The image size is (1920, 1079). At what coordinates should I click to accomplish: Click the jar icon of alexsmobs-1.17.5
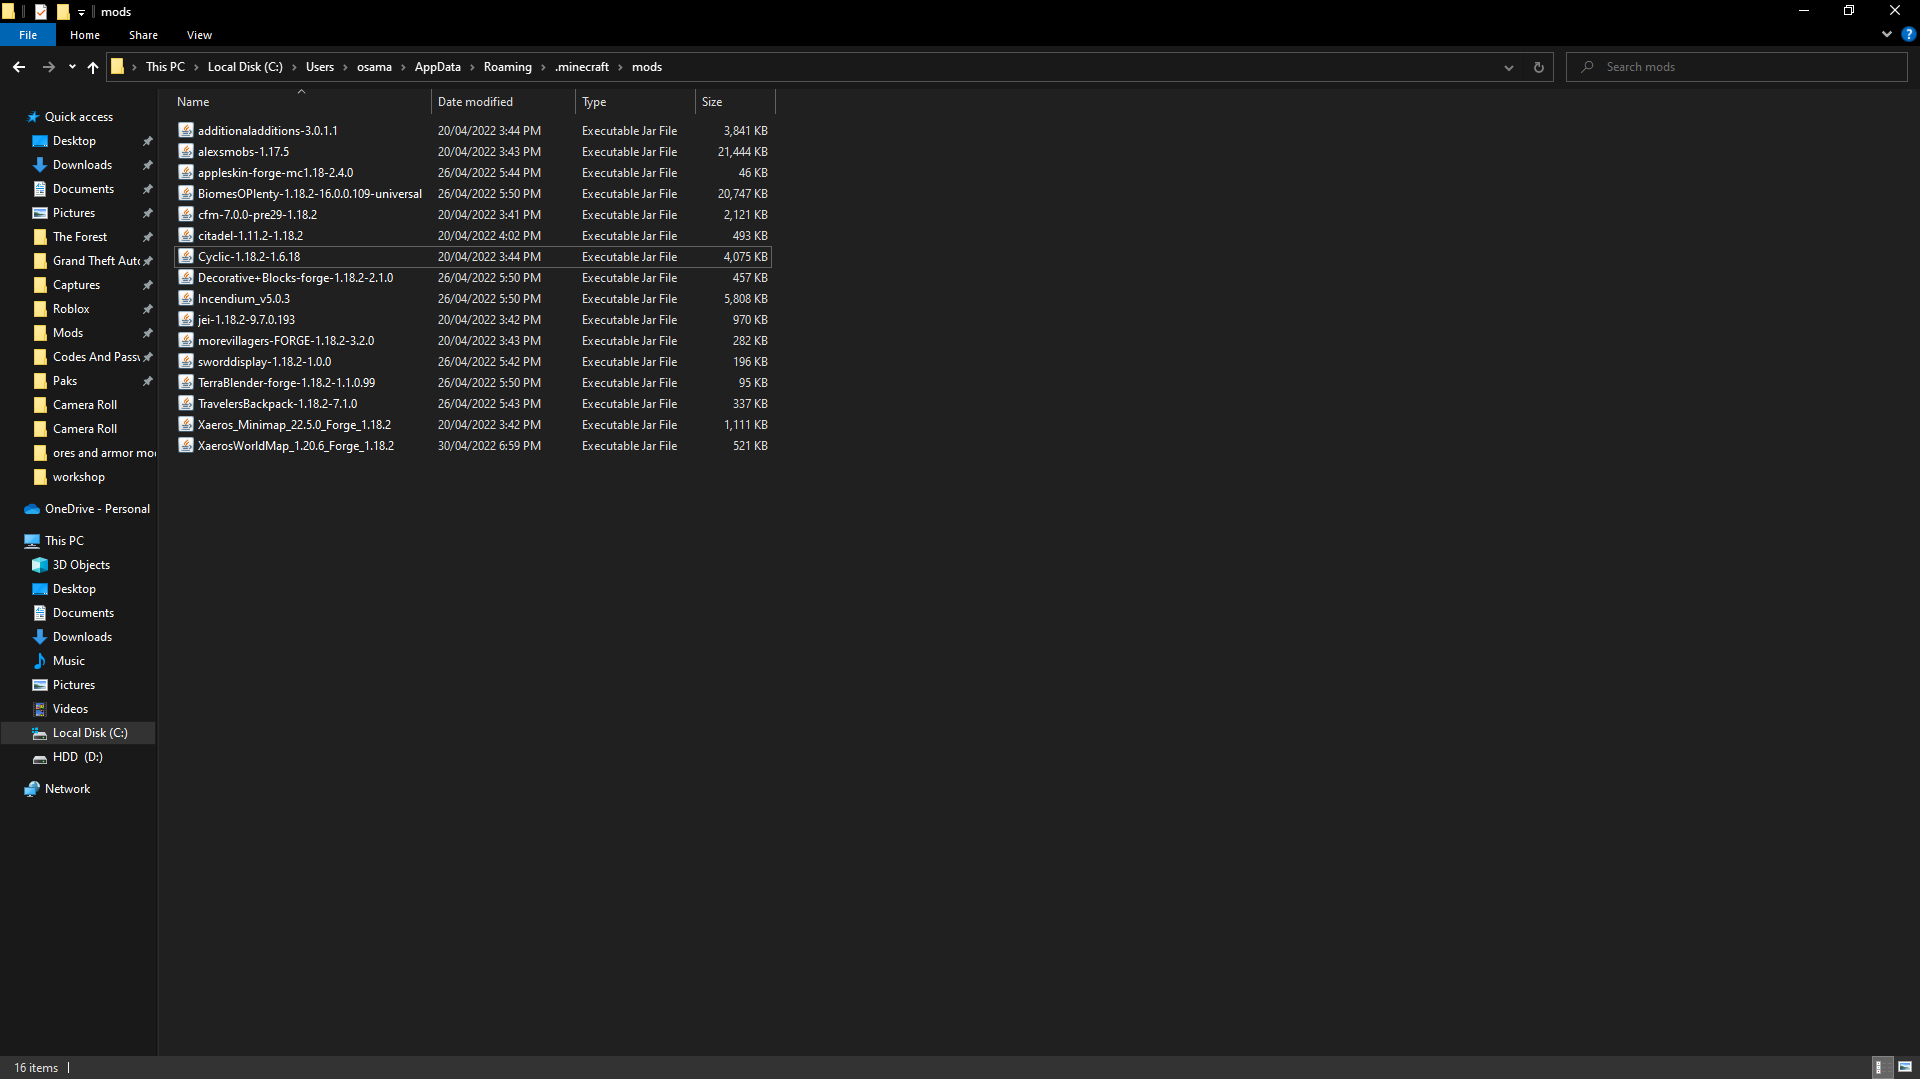click(x=186, y=151)
